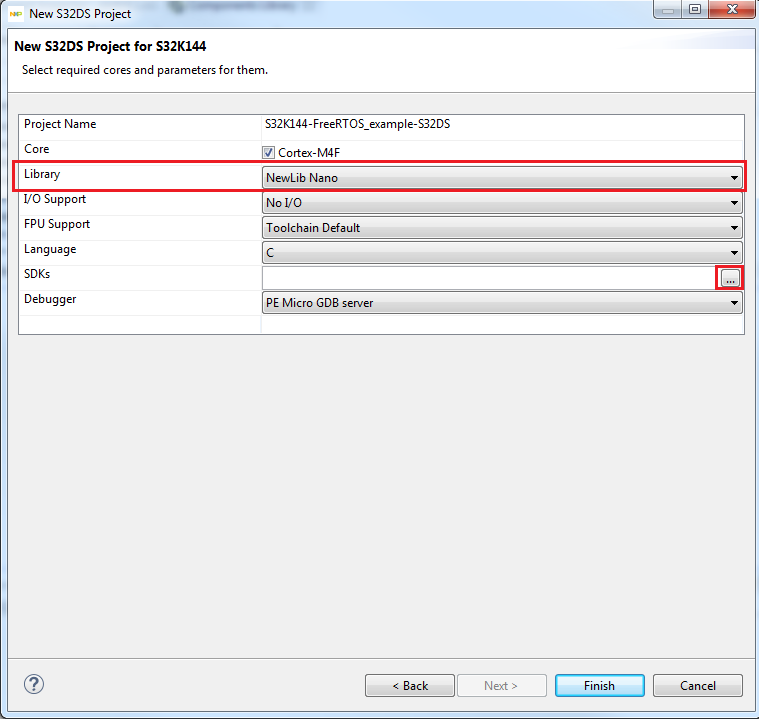This screenshot has height=720, width=763.
Task: Click the heading New S32DS Project for S32K144
Action: pyautogui.click(x=110, y=46)
